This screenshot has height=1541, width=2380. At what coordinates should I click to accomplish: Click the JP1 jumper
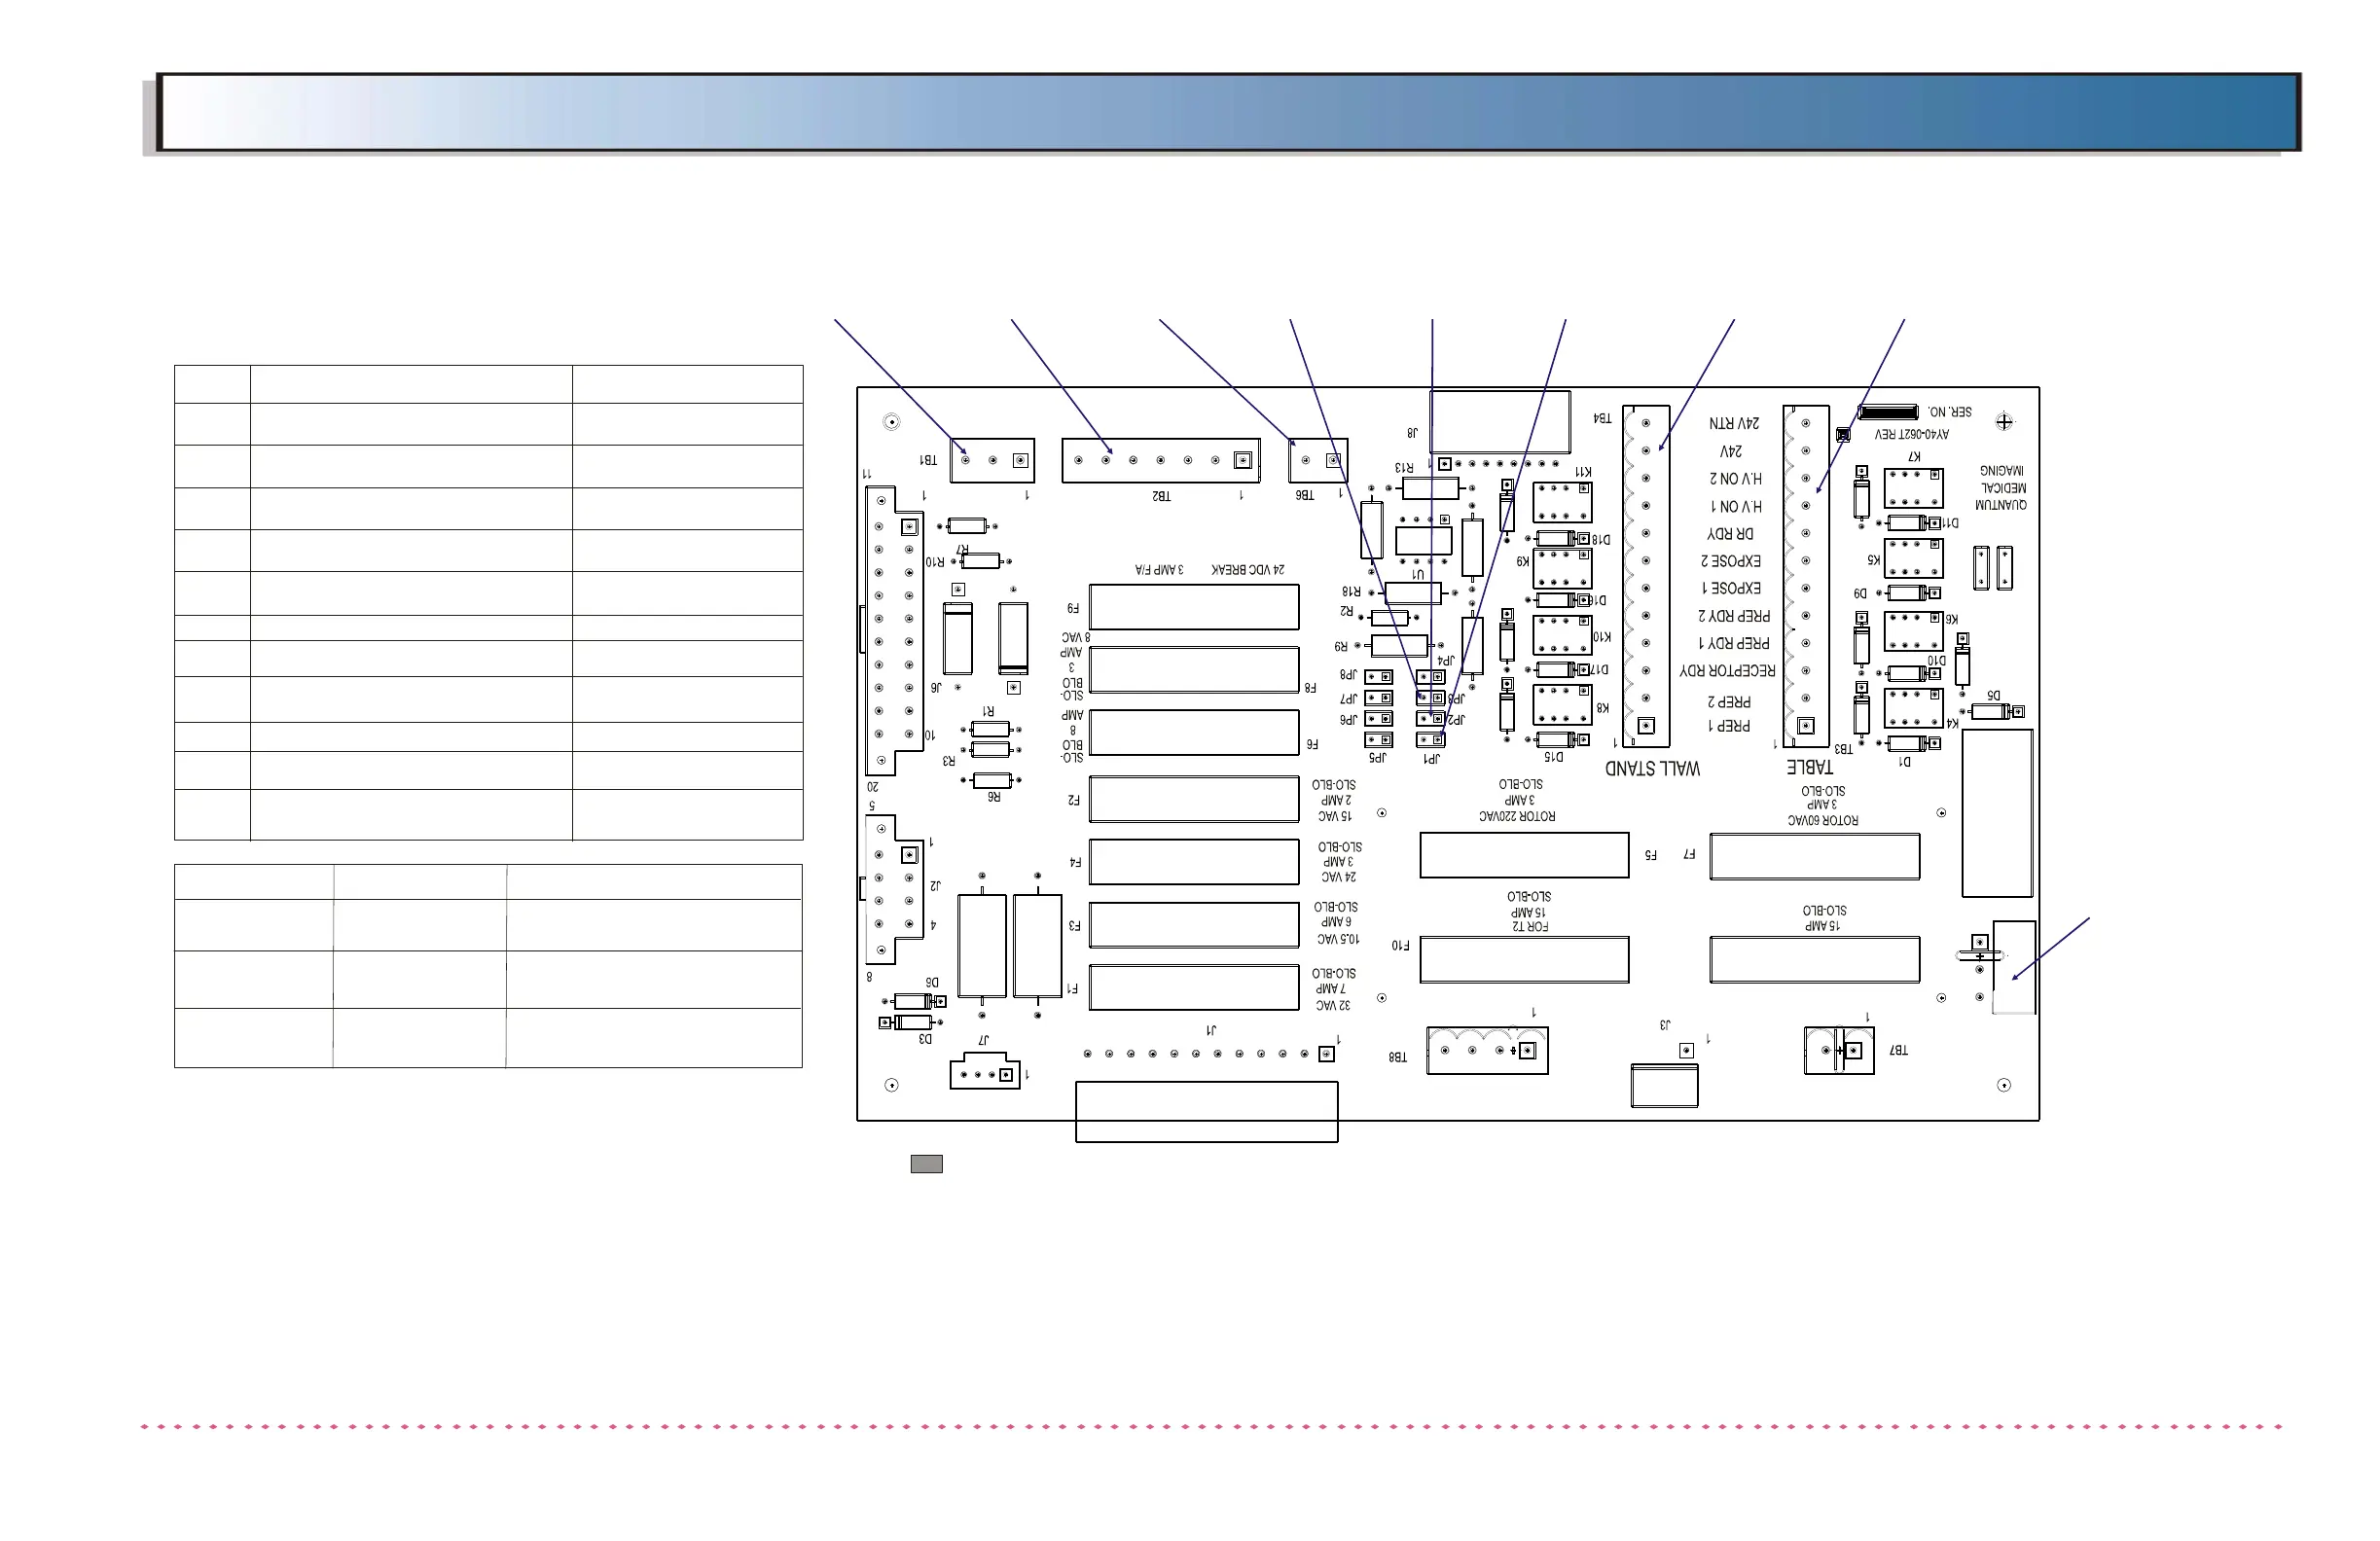pos(1430,740)
